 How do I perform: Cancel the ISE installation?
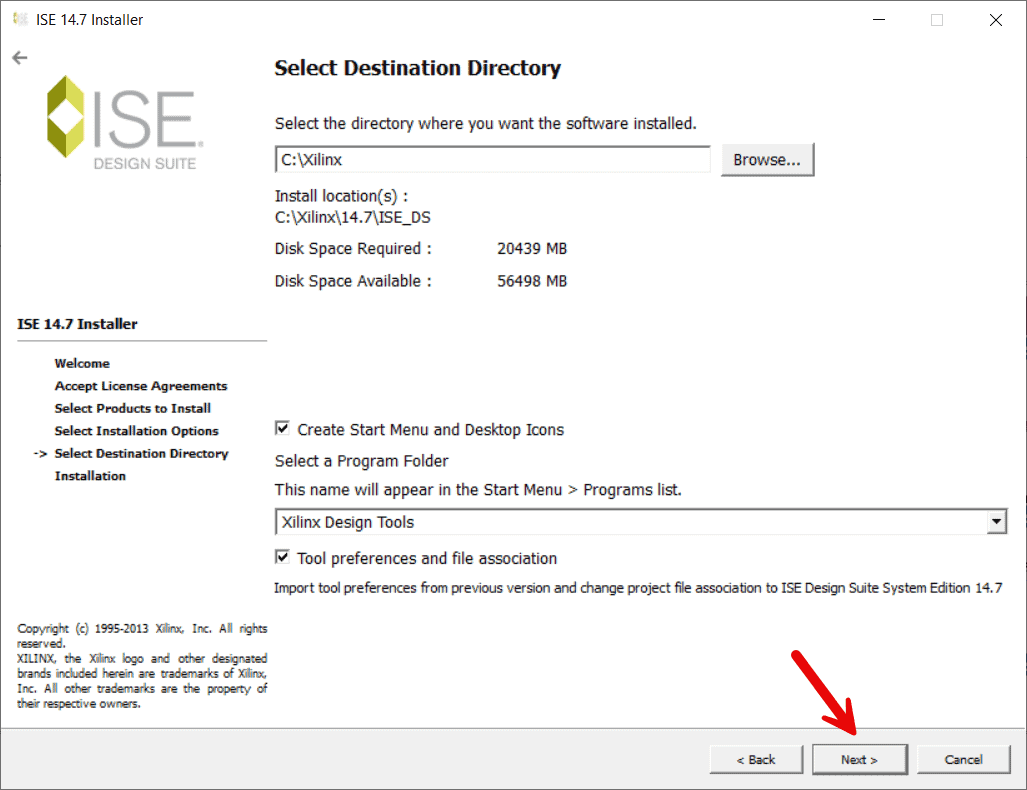pos(962,759)
